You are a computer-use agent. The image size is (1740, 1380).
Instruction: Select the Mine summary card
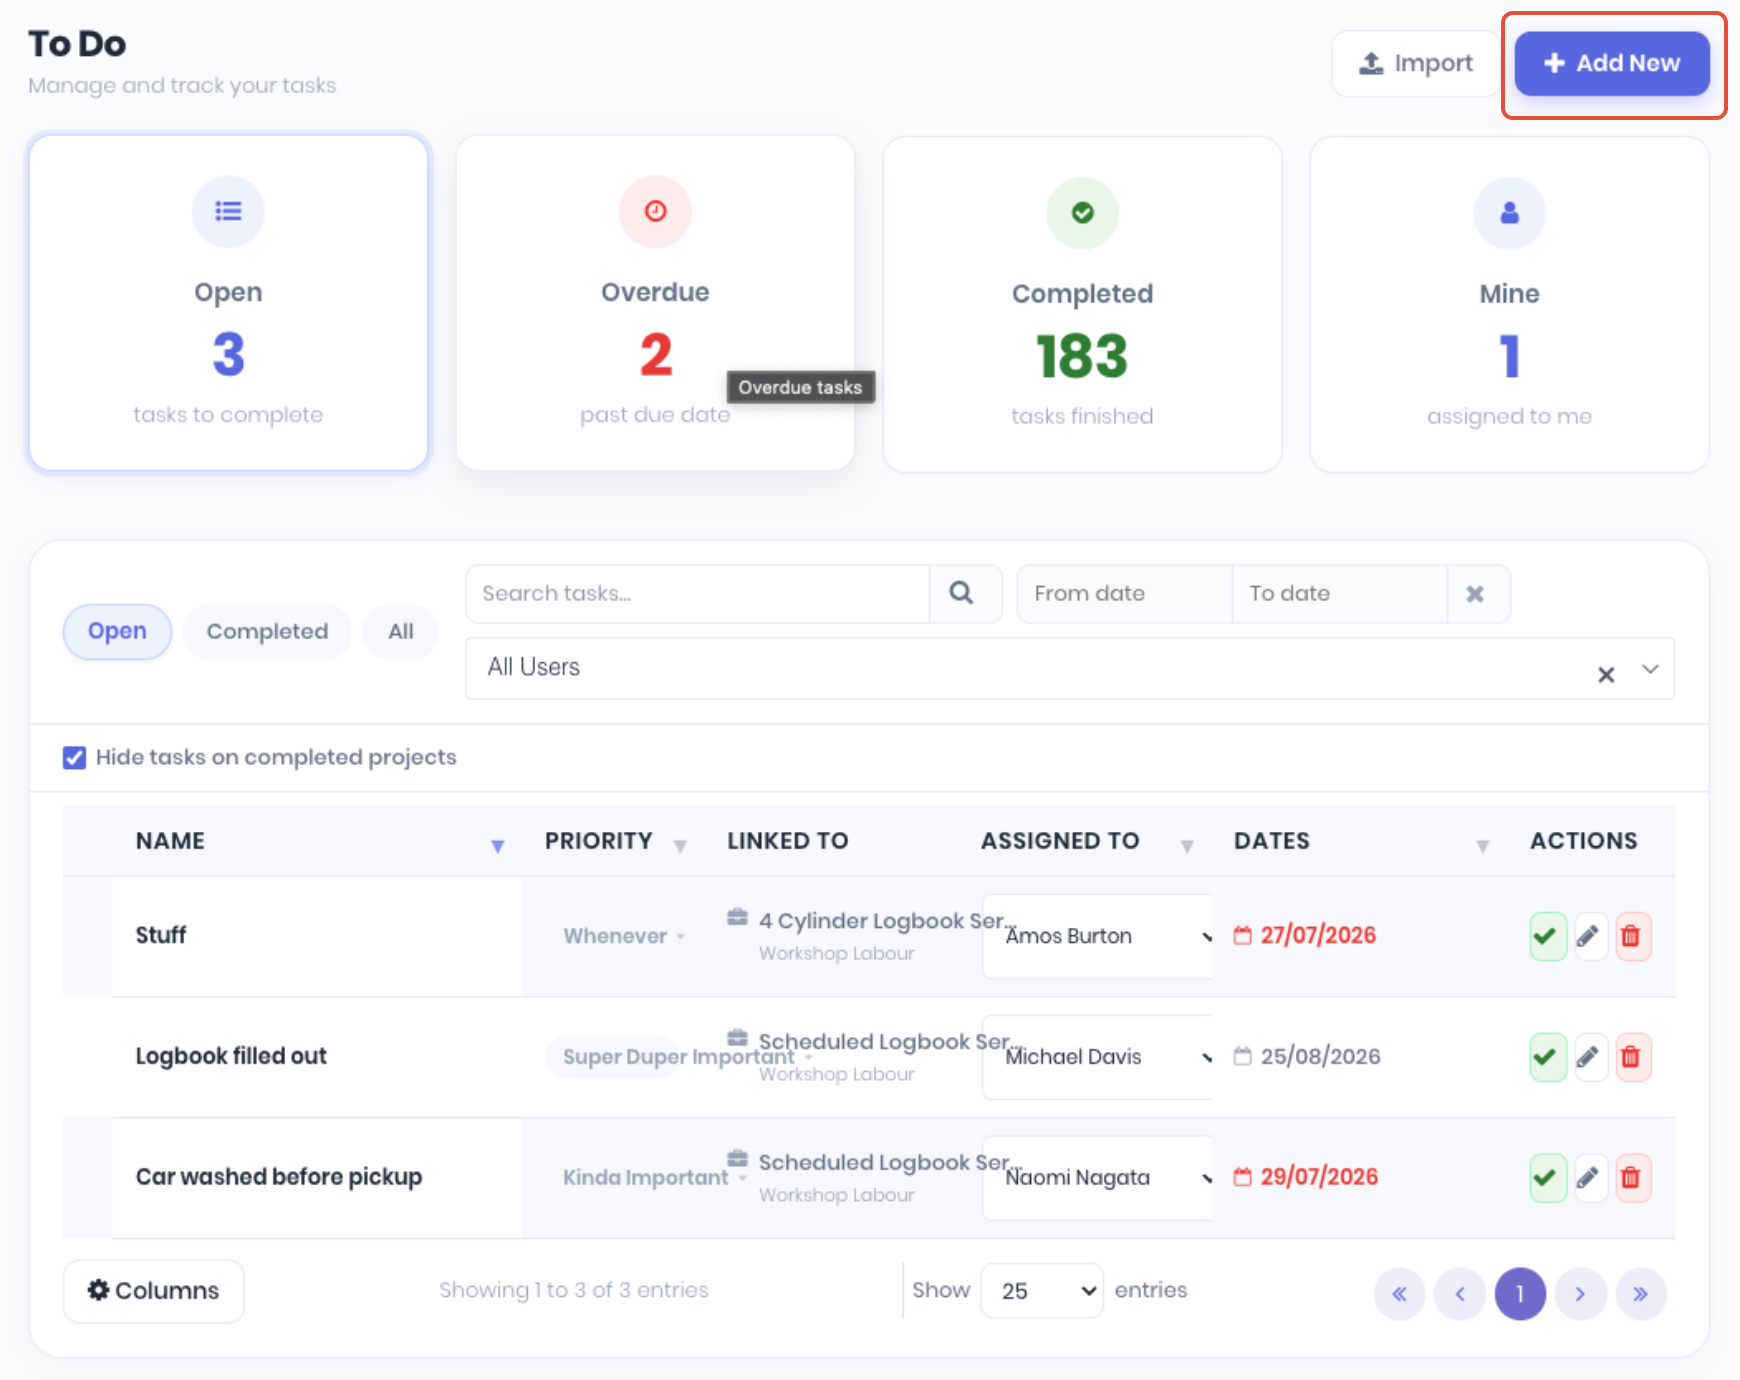[x=1509, y=304]
